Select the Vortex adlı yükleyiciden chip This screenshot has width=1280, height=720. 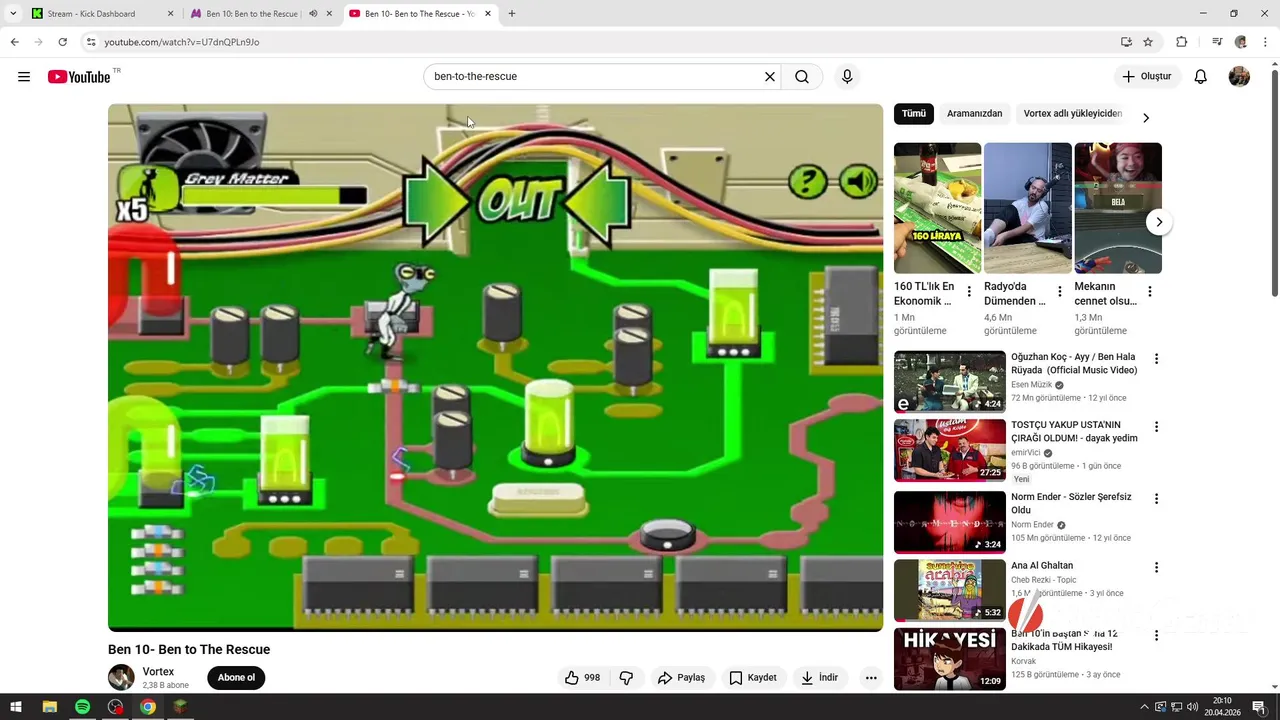[x=1073, y=114]
